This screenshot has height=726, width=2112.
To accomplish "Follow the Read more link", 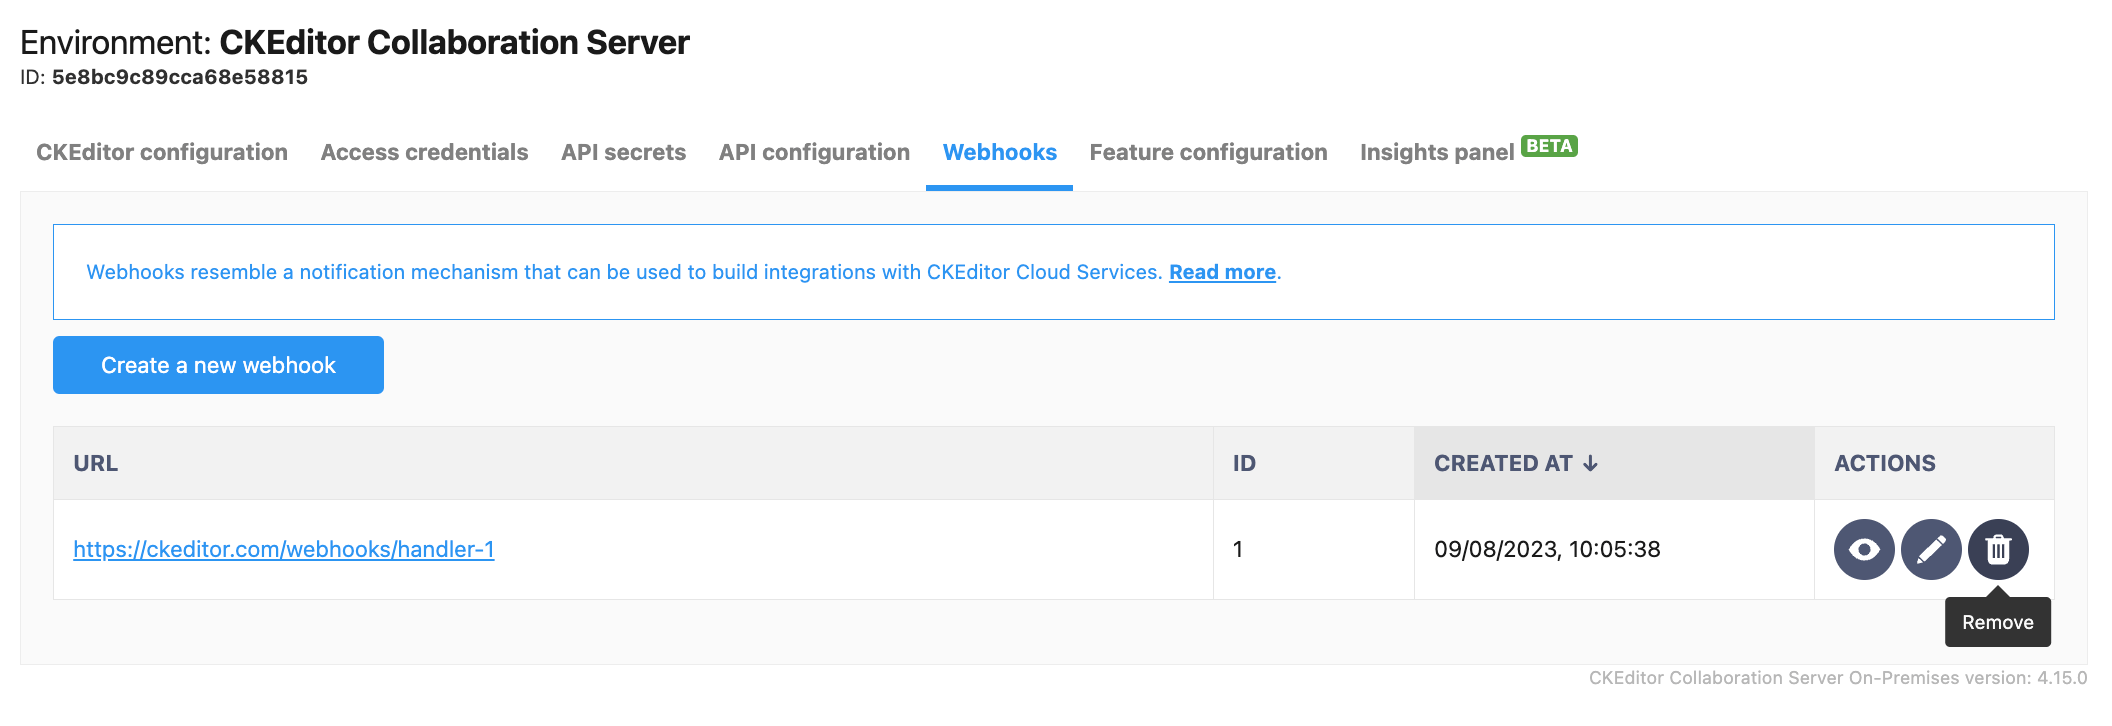I will click(1222, 272).
